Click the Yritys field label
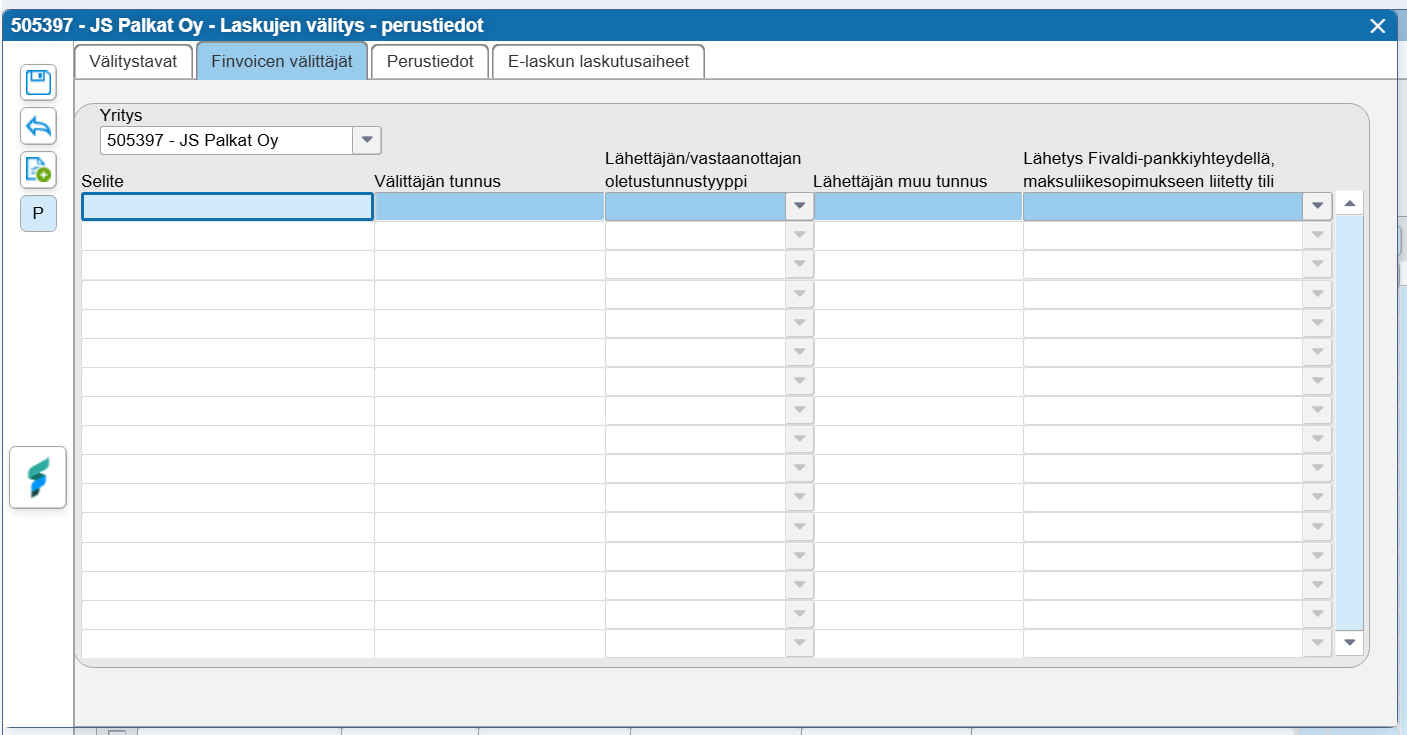Screen dimensions: 1407x735 [121, 115]
